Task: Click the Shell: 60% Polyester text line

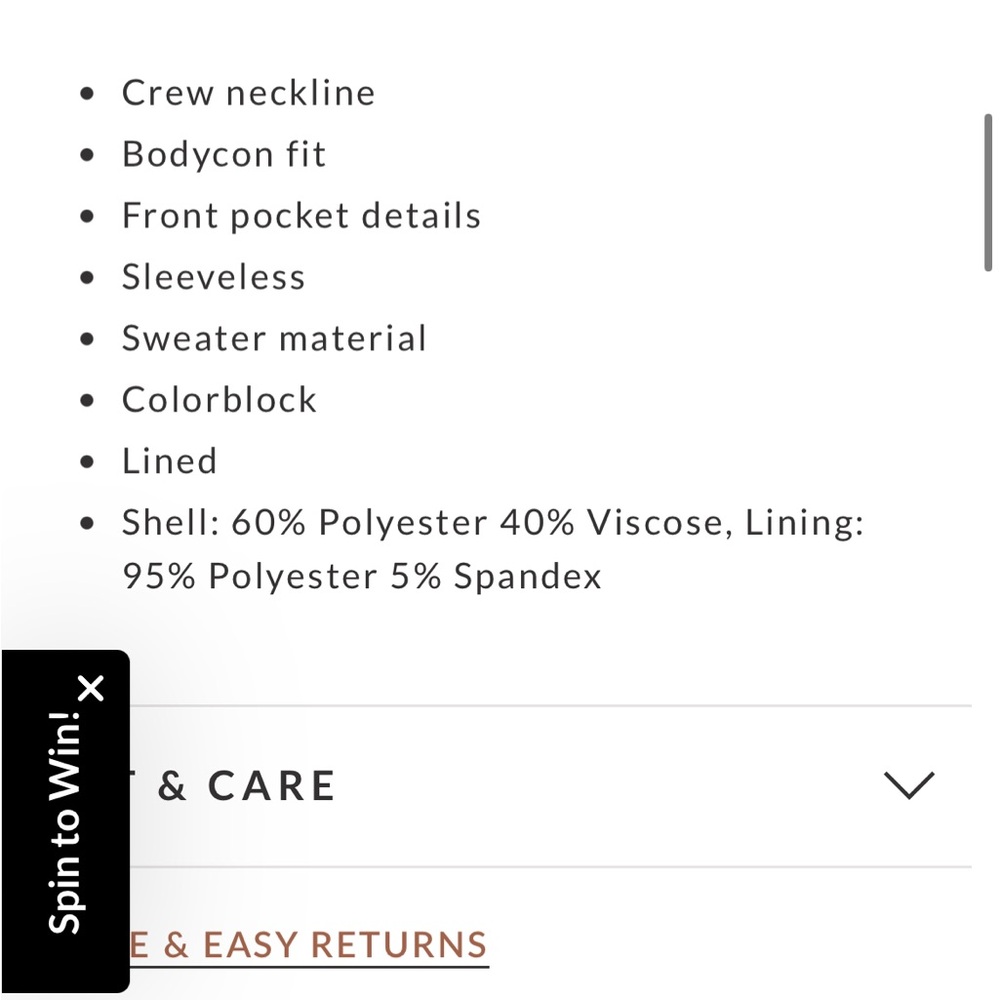Action: pos(492,523)
